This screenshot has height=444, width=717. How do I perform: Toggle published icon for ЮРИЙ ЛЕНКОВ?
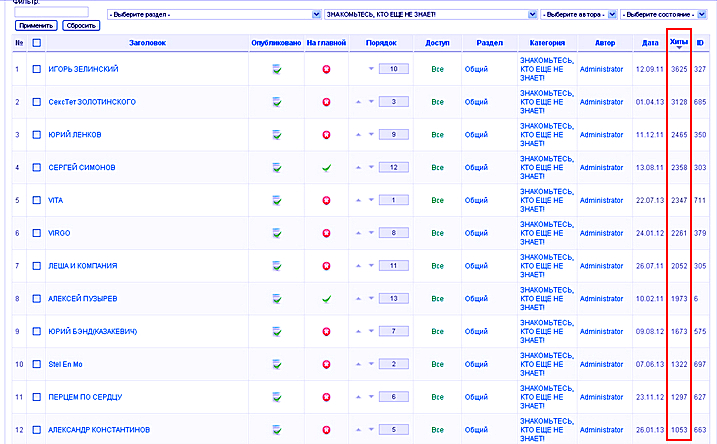pos(277,135)
